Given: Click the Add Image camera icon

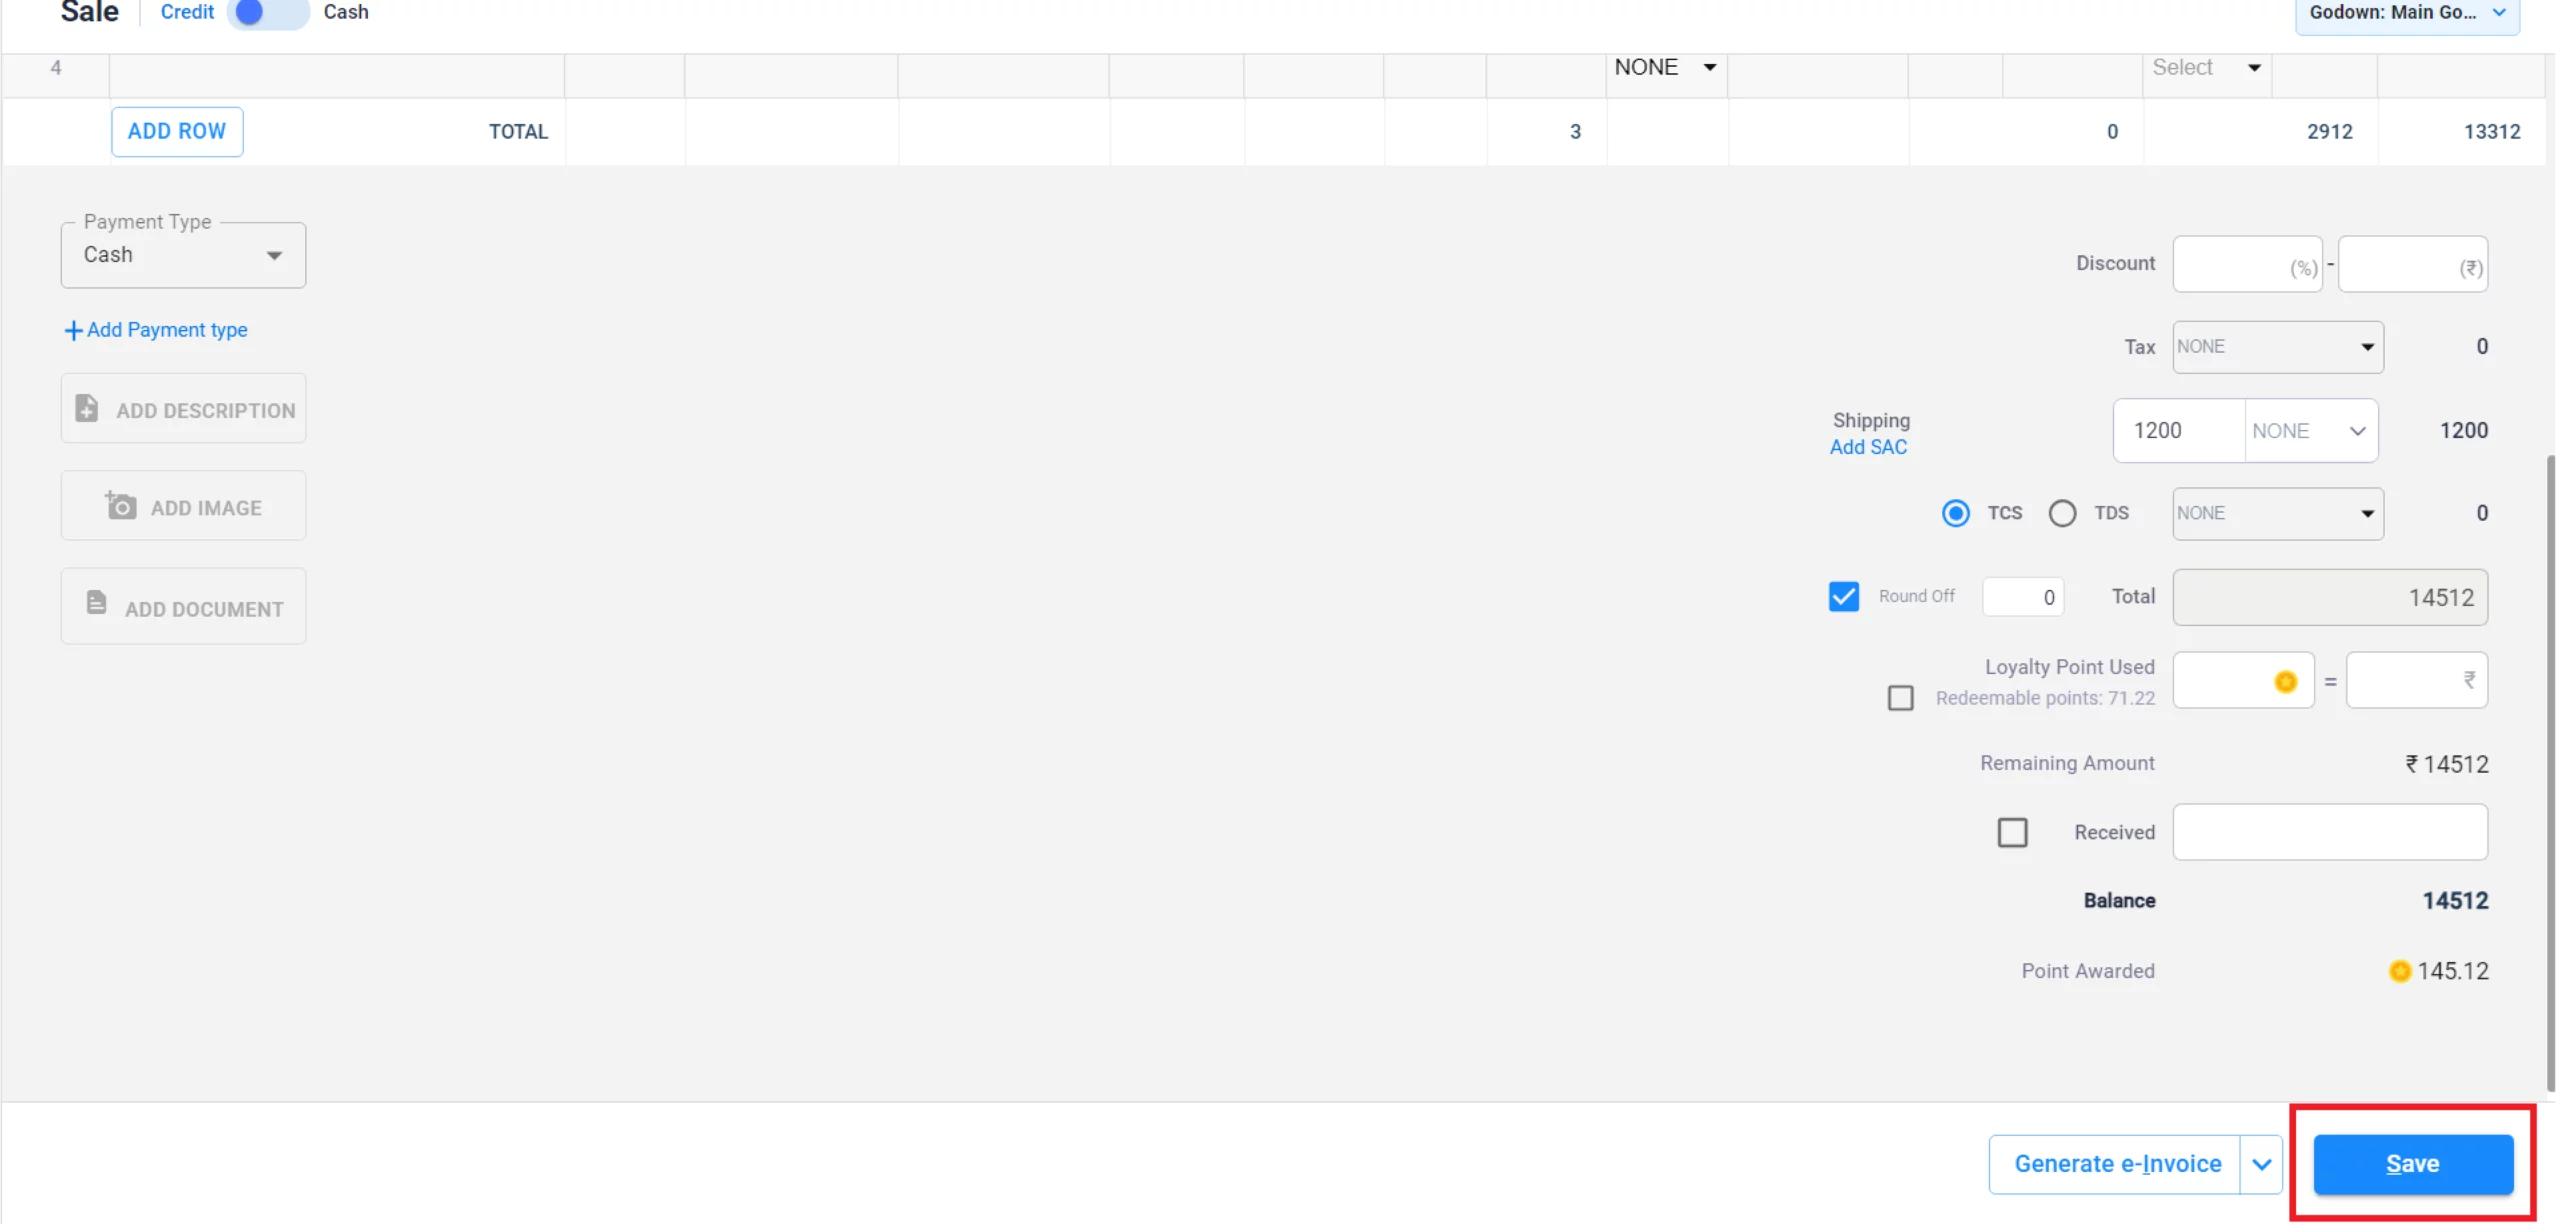Looking at the screenshot, I should click(x=121, y=506).
